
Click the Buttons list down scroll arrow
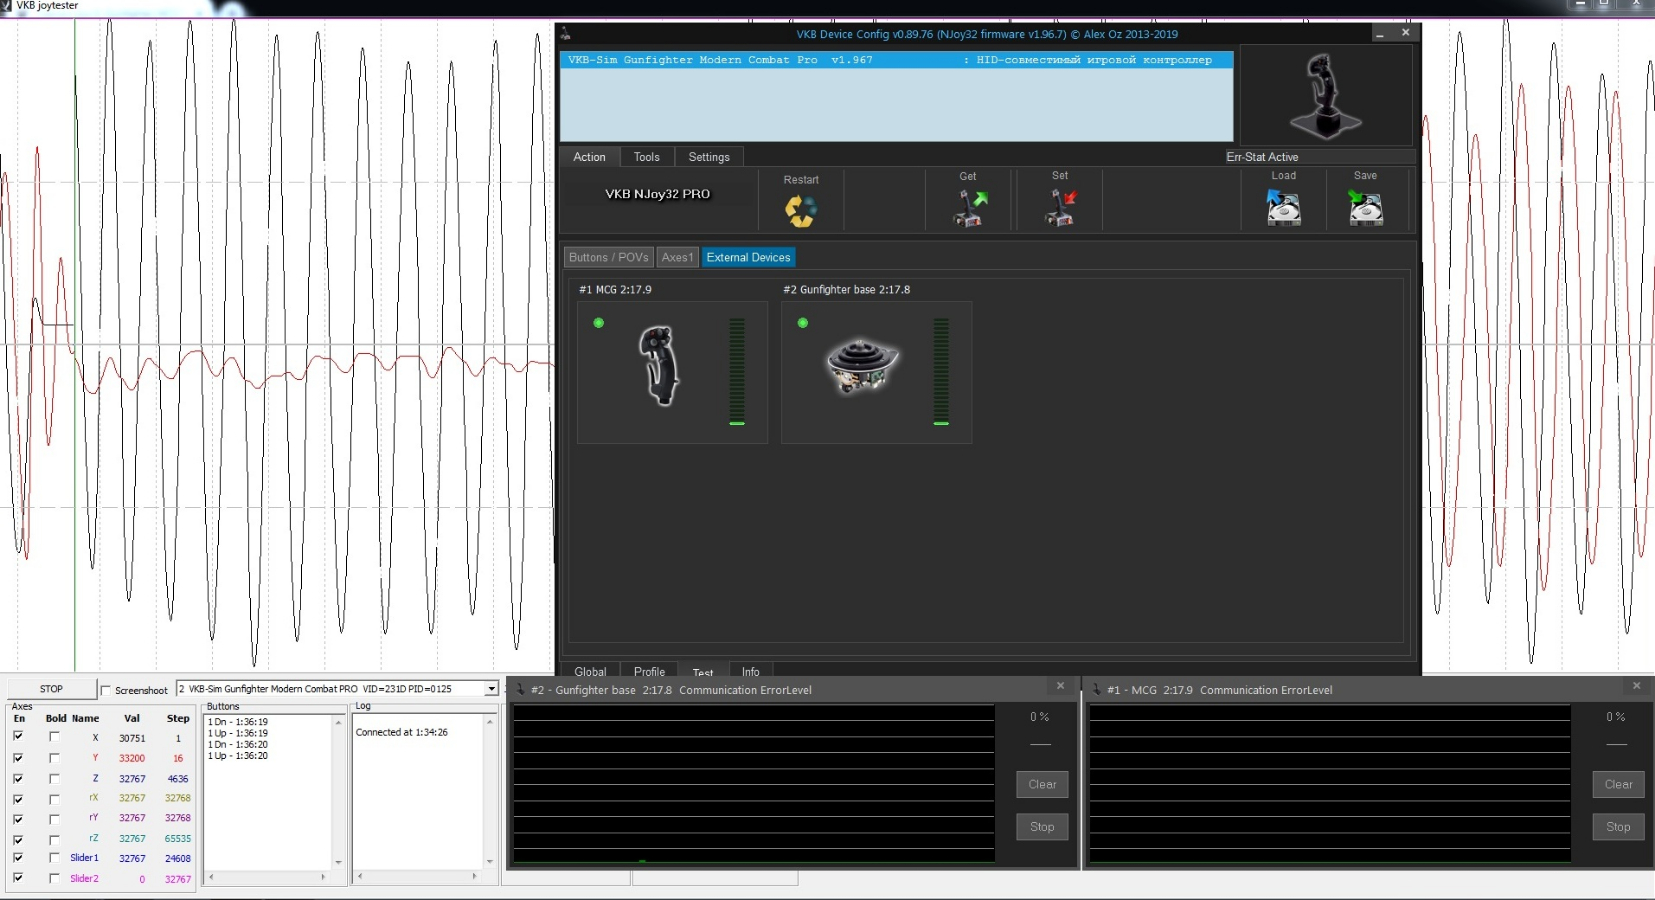(x=338, y=862)
